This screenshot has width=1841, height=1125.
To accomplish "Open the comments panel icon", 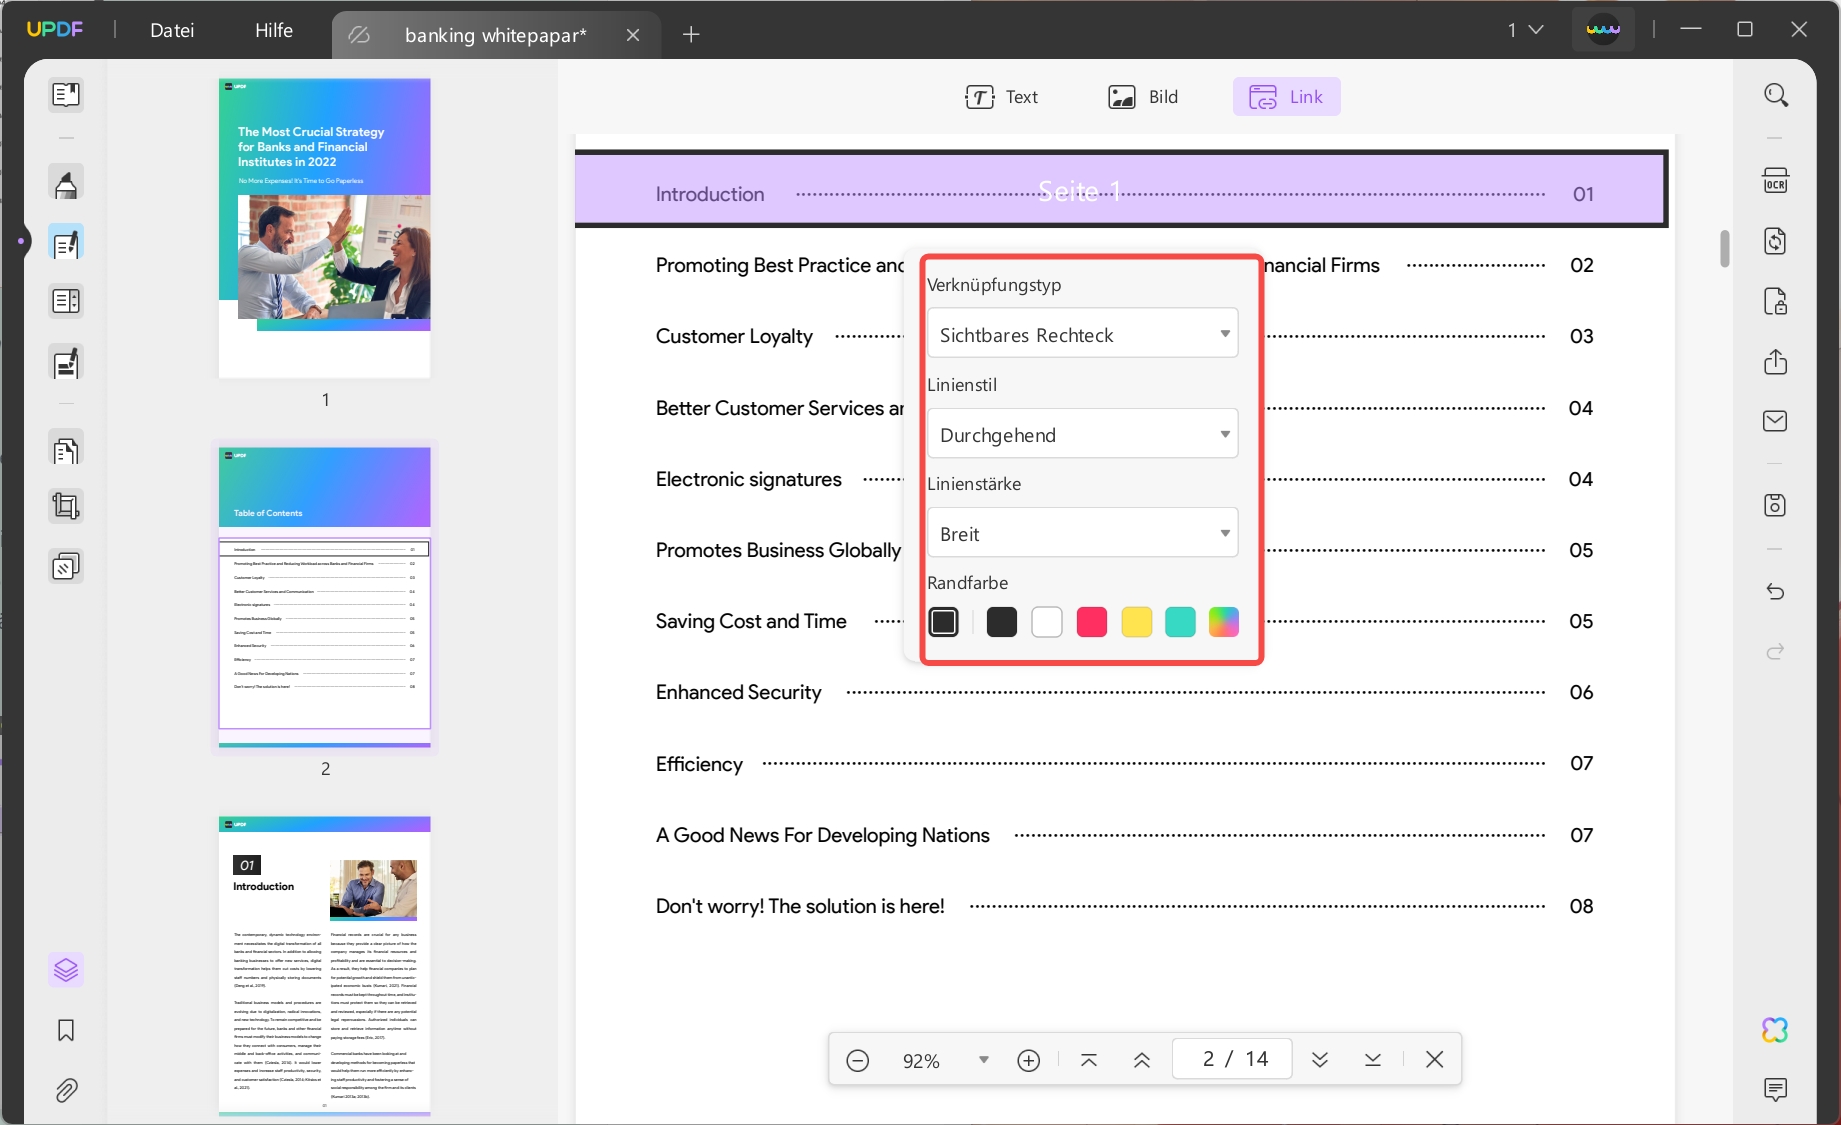I will point(1776,1089).
